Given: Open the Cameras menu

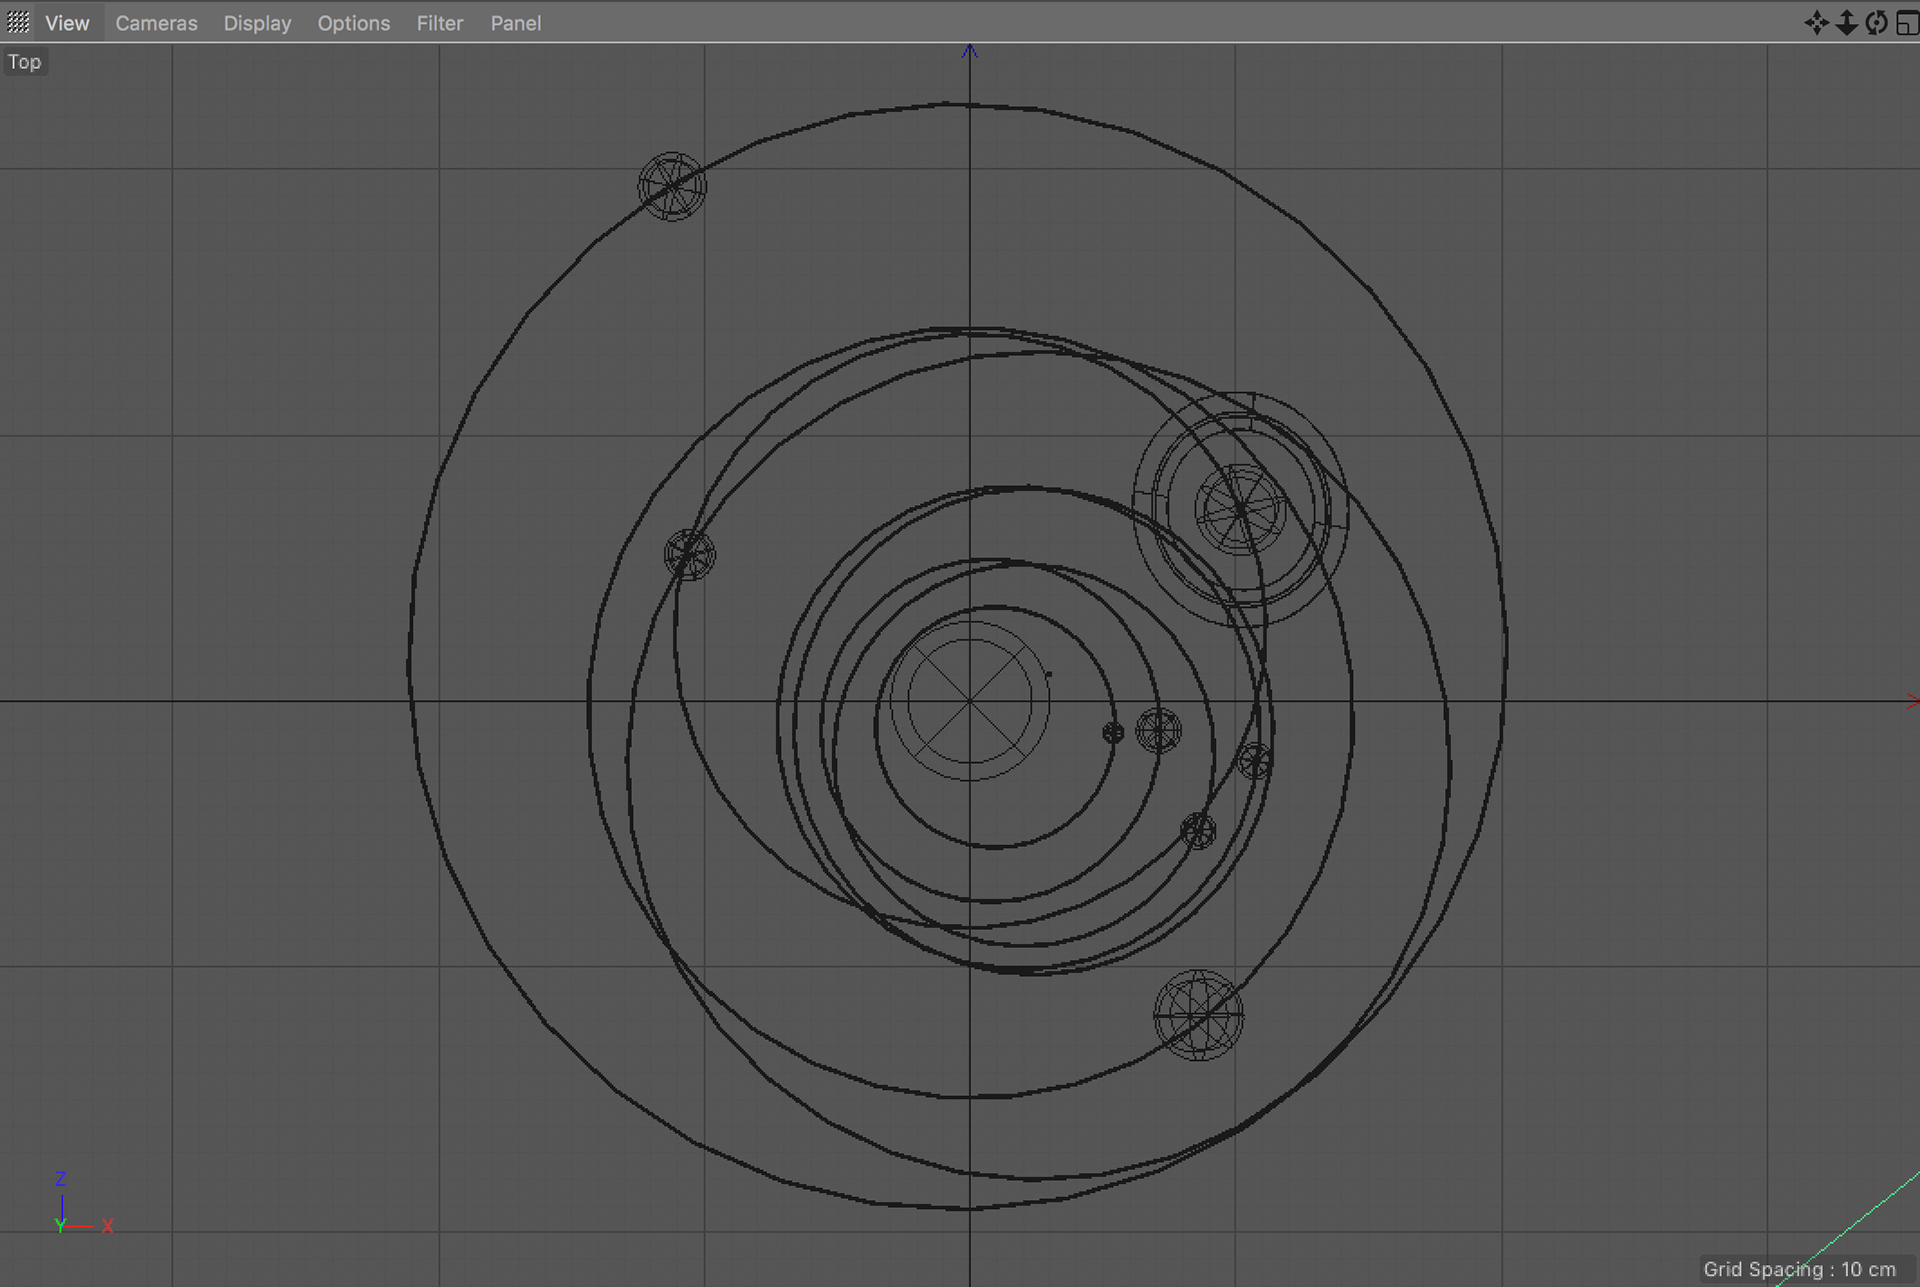Looking at the screenshot, I should pyautogui.click(x=156, y=22).
